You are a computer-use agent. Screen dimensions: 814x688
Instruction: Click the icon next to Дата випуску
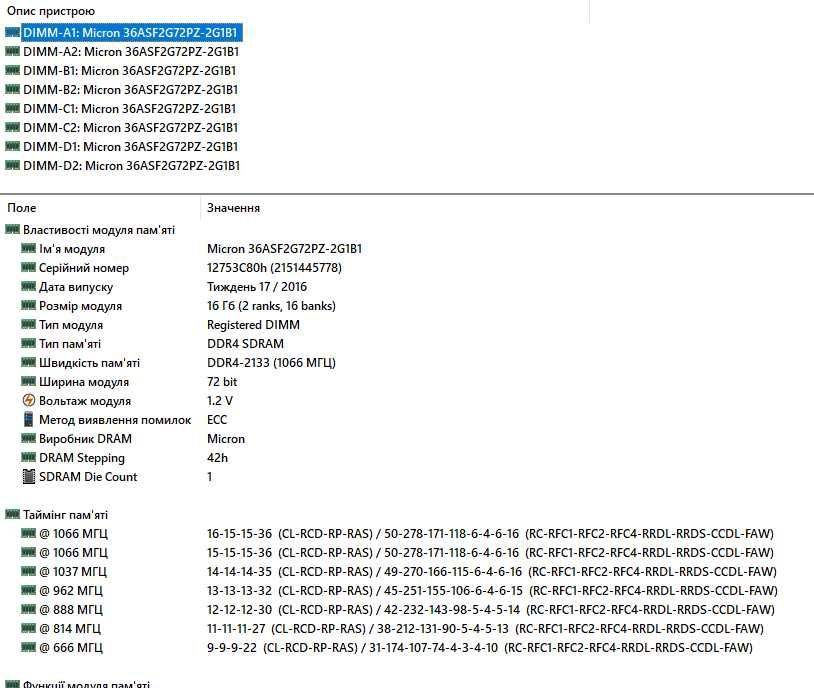pyautogui.click(x=29, y=287)
